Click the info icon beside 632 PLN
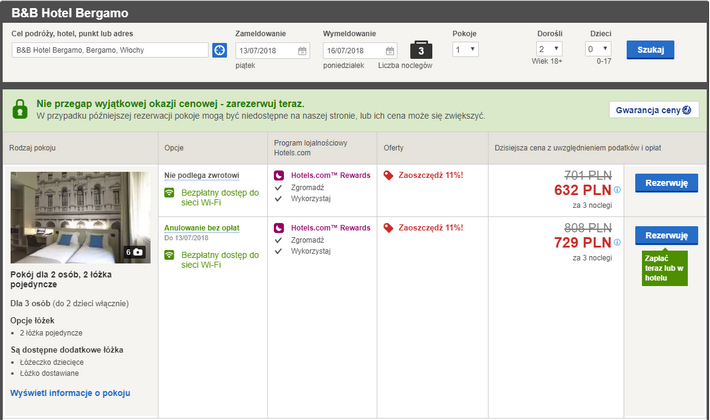Screen dimensions: 710x420 click(x=617, y=190)
